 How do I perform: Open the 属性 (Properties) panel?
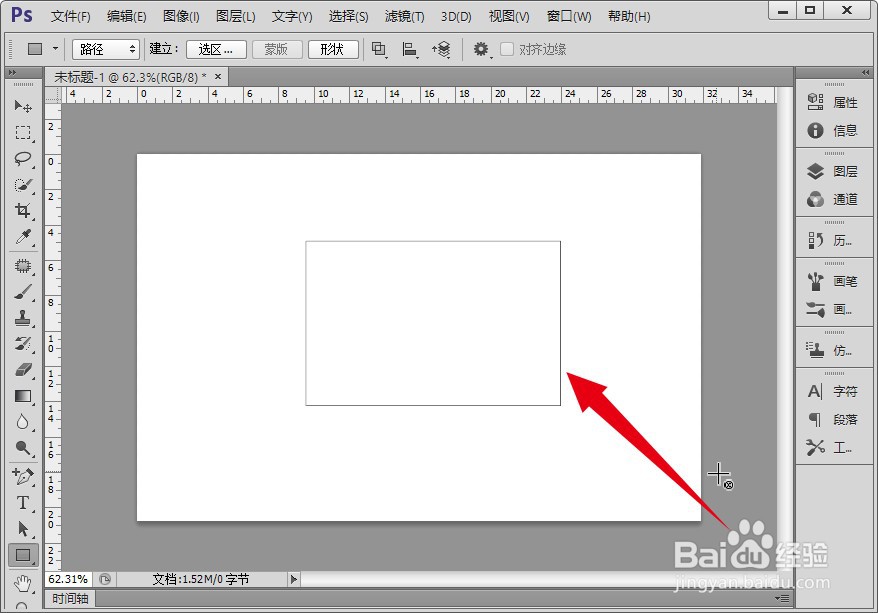(x=833, y=102)
